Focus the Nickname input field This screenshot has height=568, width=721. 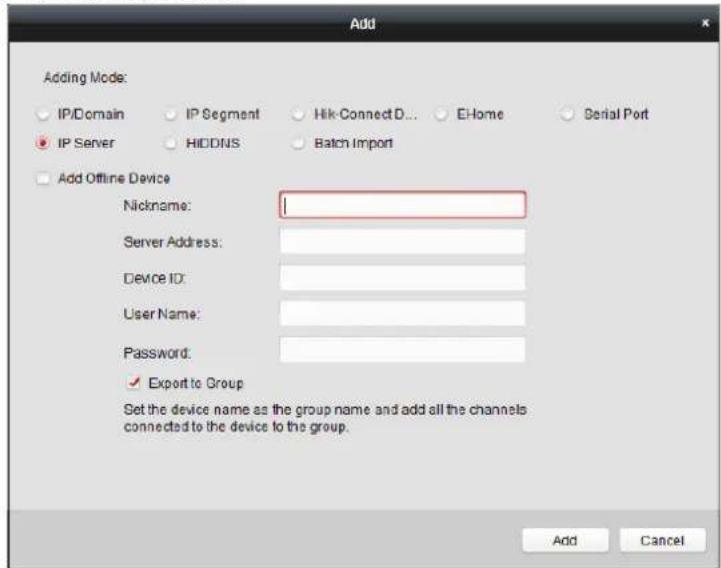(x=402, y=205)
